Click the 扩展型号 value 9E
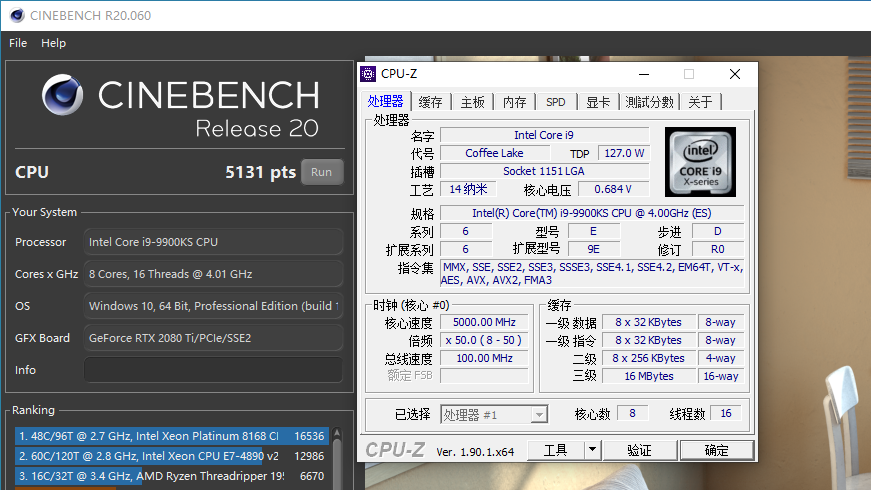 (593, 249)
